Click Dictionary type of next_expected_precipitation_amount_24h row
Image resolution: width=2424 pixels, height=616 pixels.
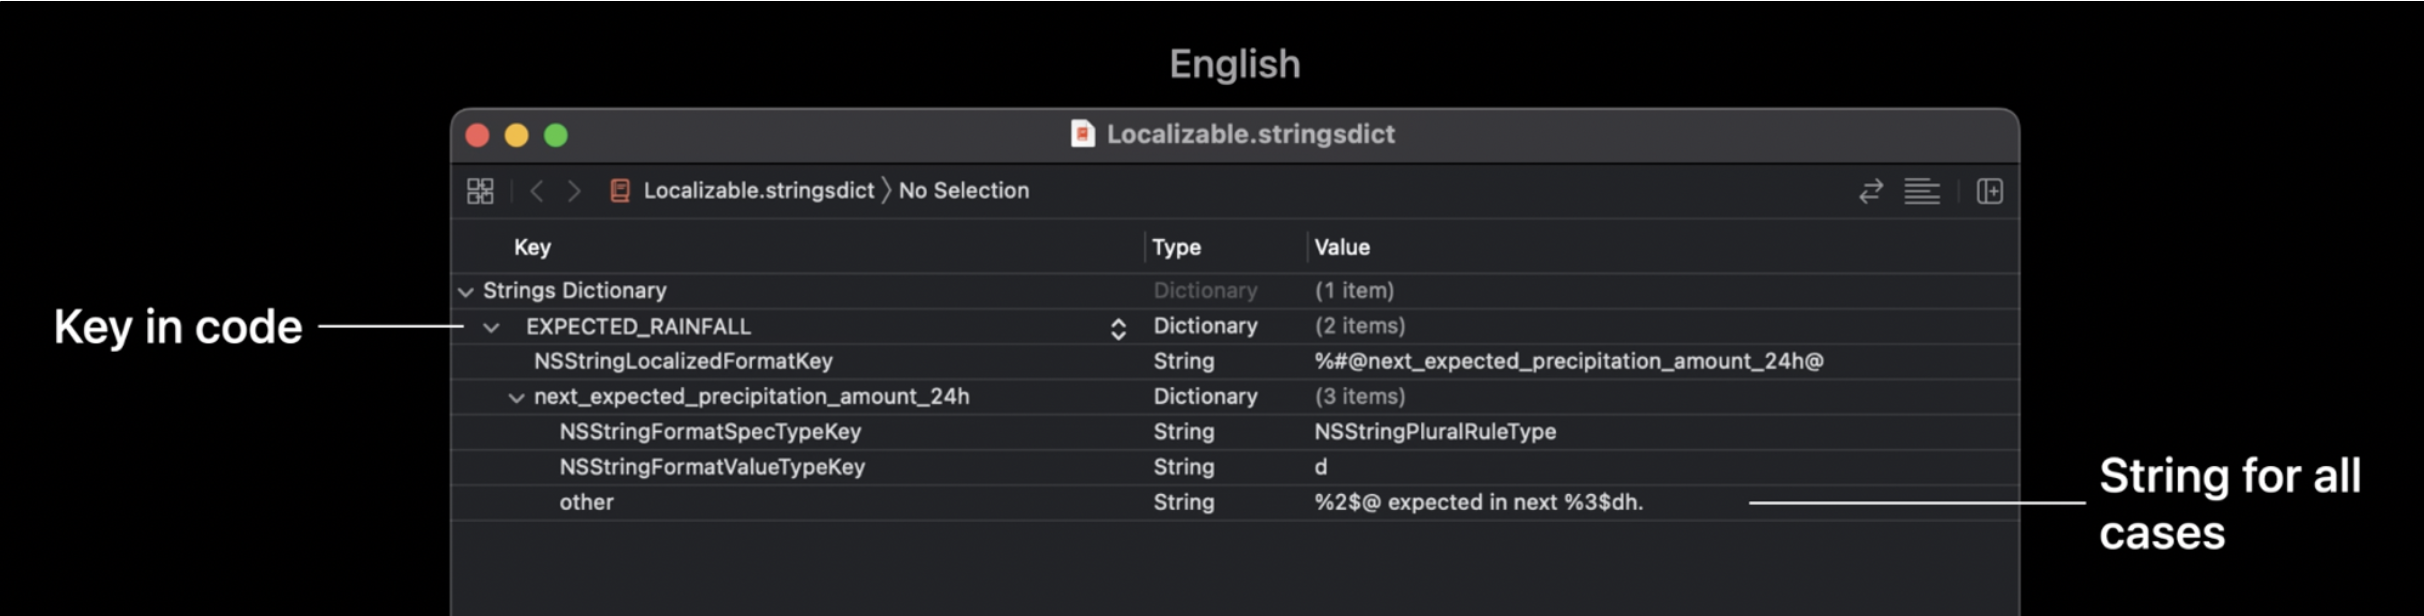click(x=1205, y=397)
